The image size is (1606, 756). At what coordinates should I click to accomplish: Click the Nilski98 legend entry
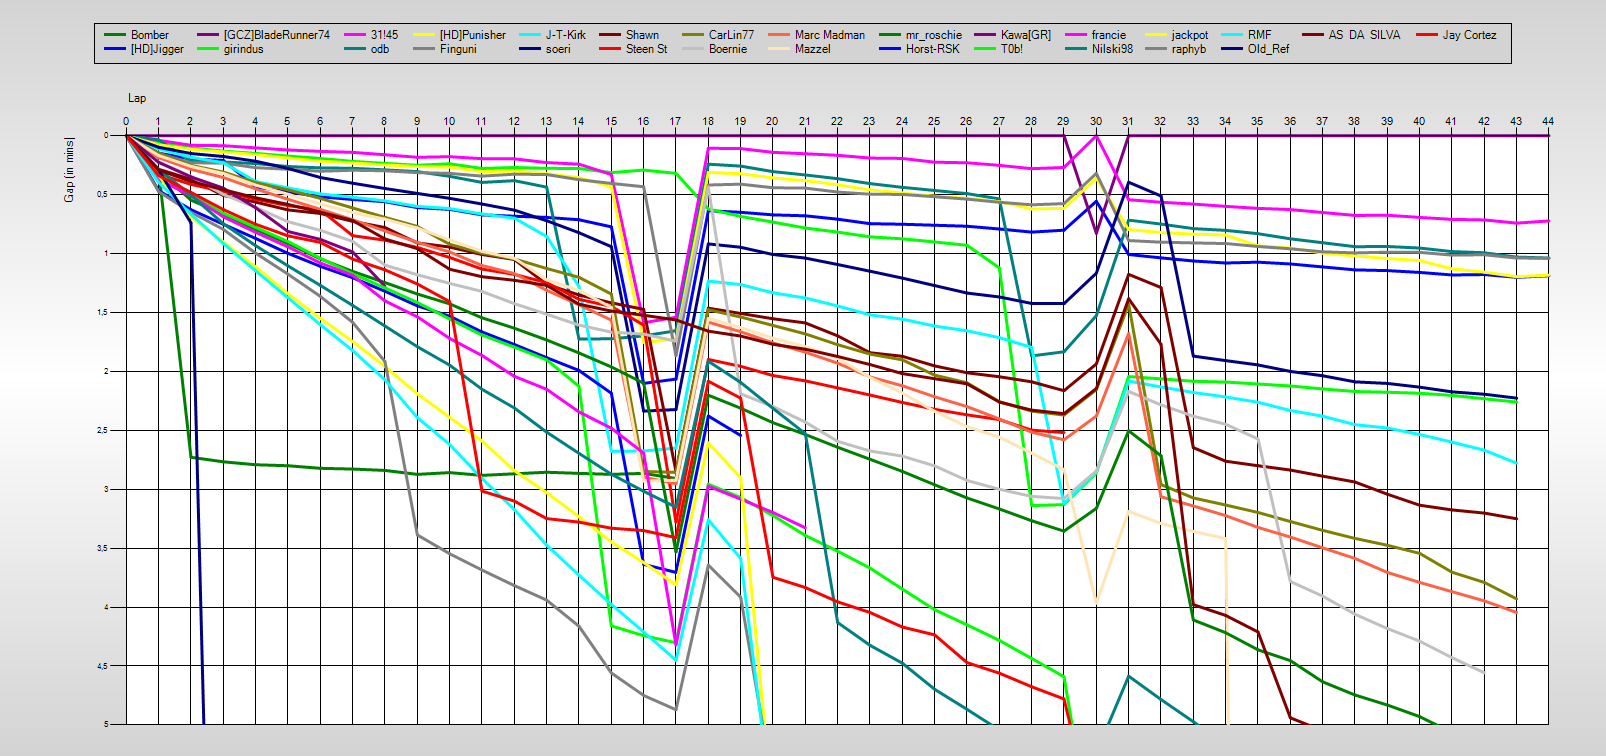tap(1112, 49)
